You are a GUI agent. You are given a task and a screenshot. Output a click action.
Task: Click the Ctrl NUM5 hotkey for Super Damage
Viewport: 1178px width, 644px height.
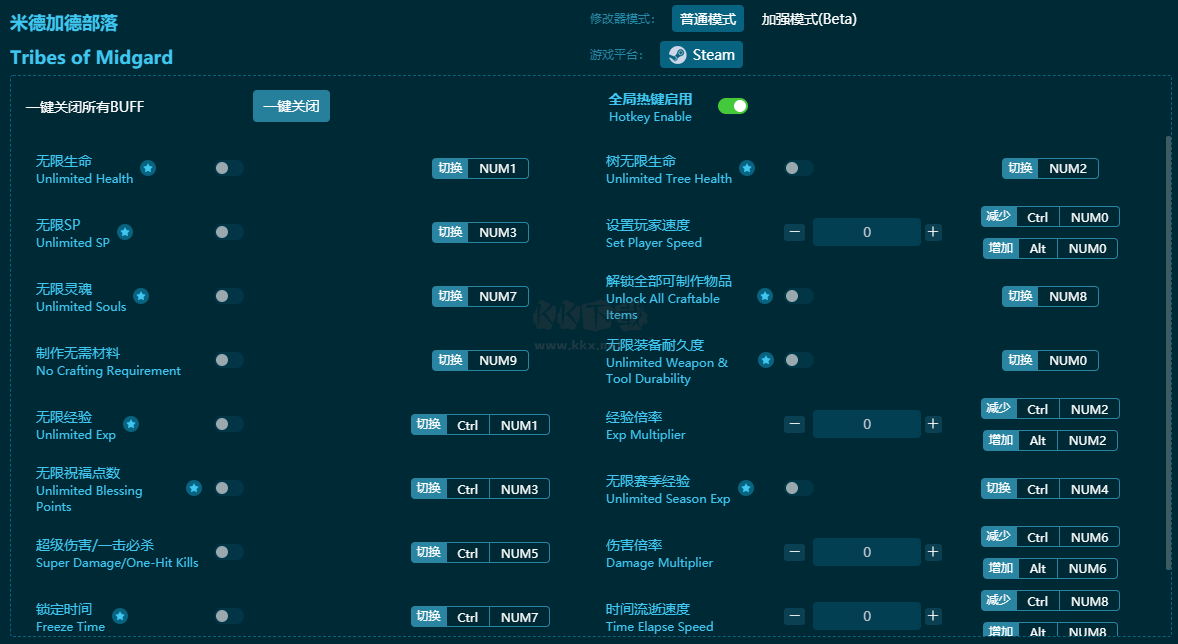[480, 552]
